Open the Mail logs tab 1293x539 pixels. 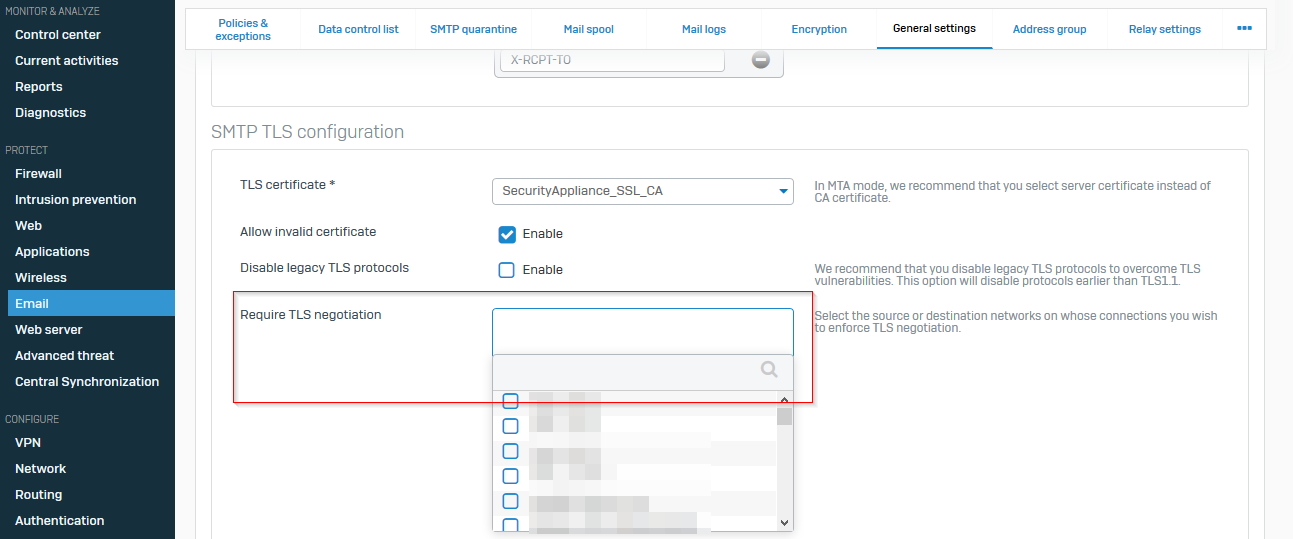(704, 29)
